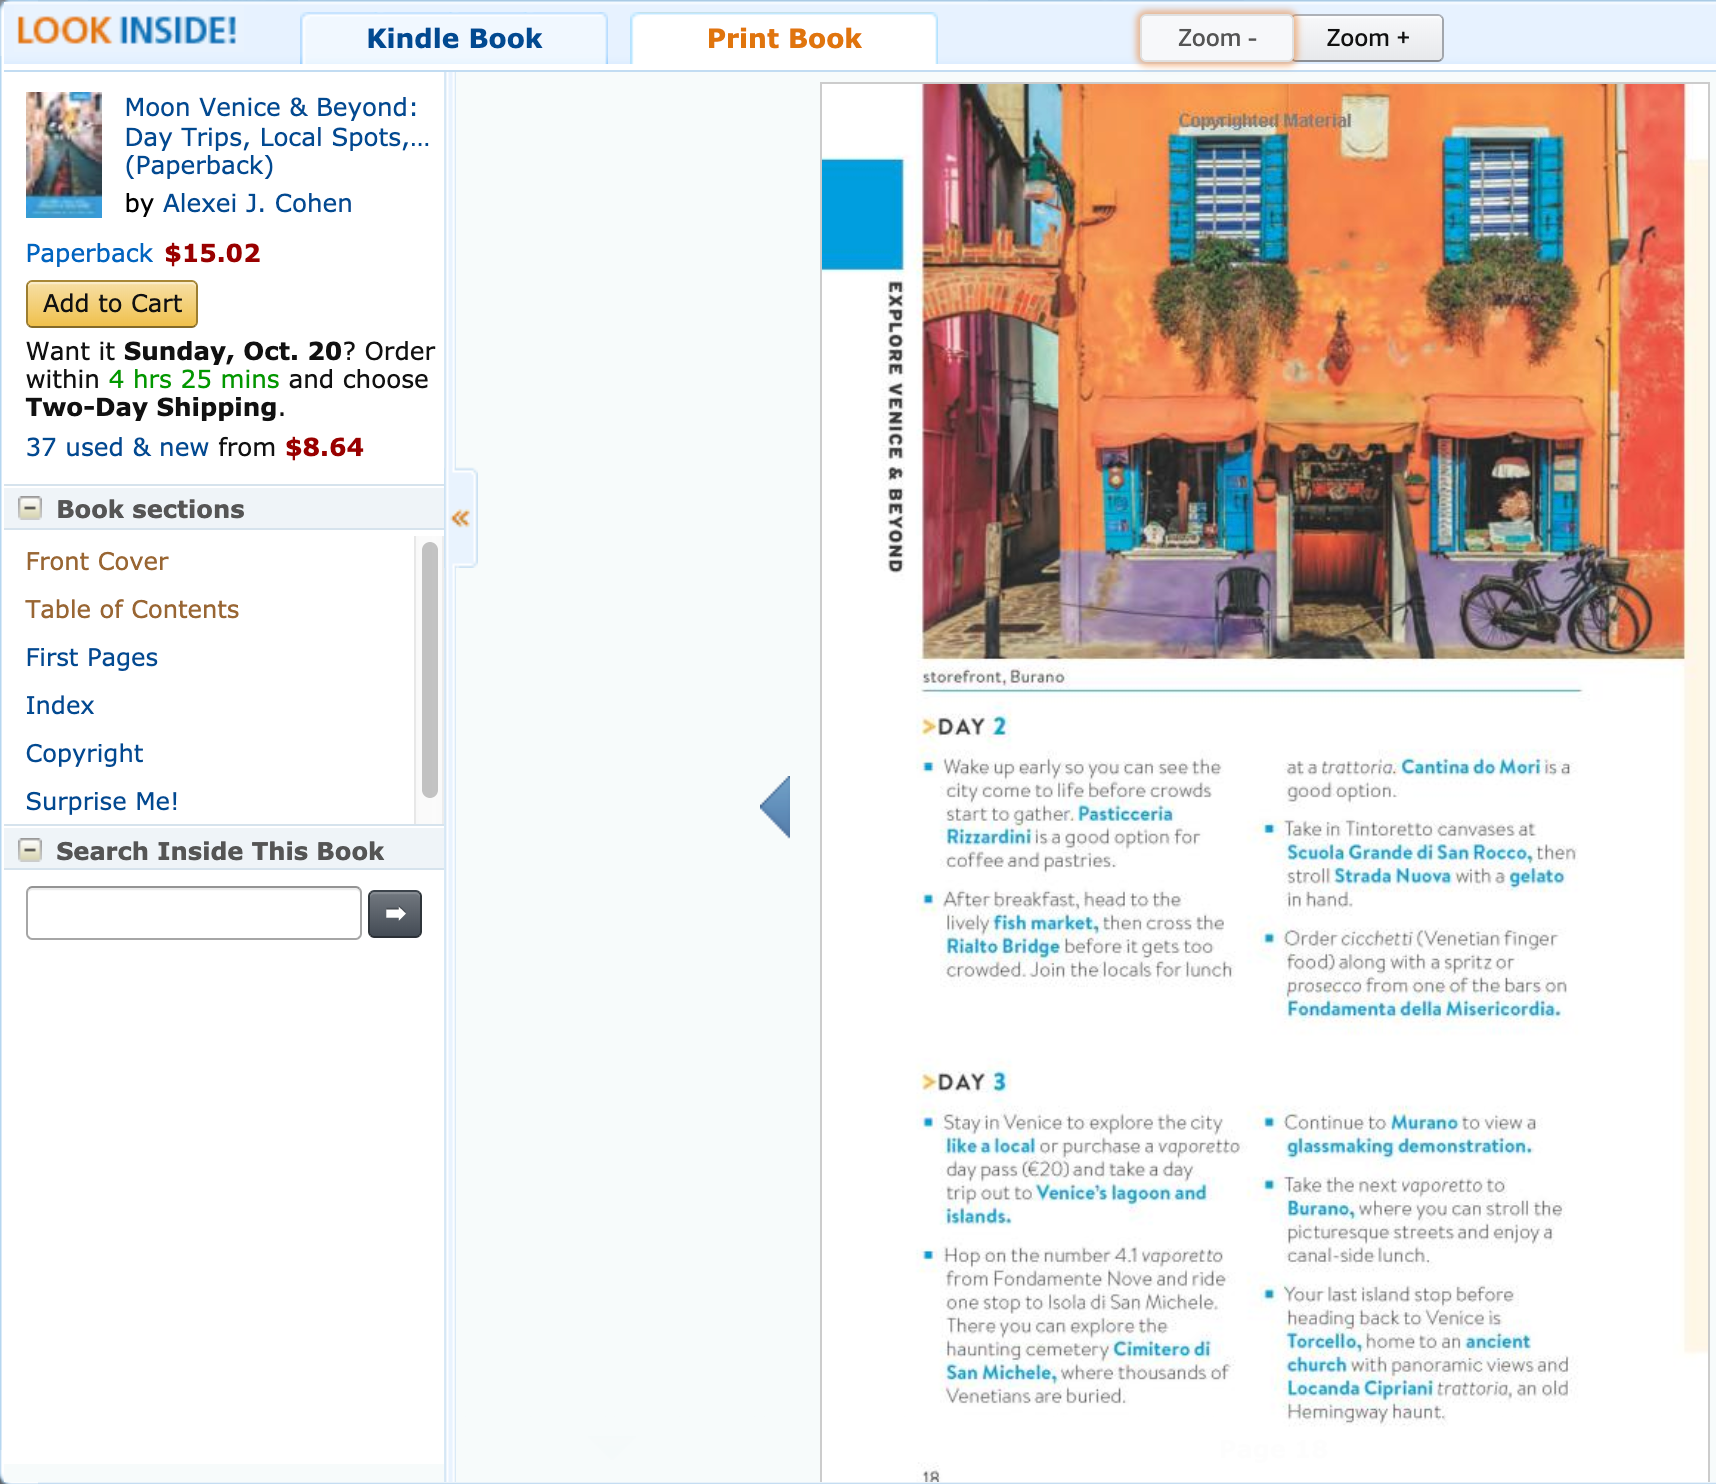Image resolution: width=1716 pixels, height=1484 pixels.
Task: Click the Burano storefront photo on the page
Action: coord(1303,371)
